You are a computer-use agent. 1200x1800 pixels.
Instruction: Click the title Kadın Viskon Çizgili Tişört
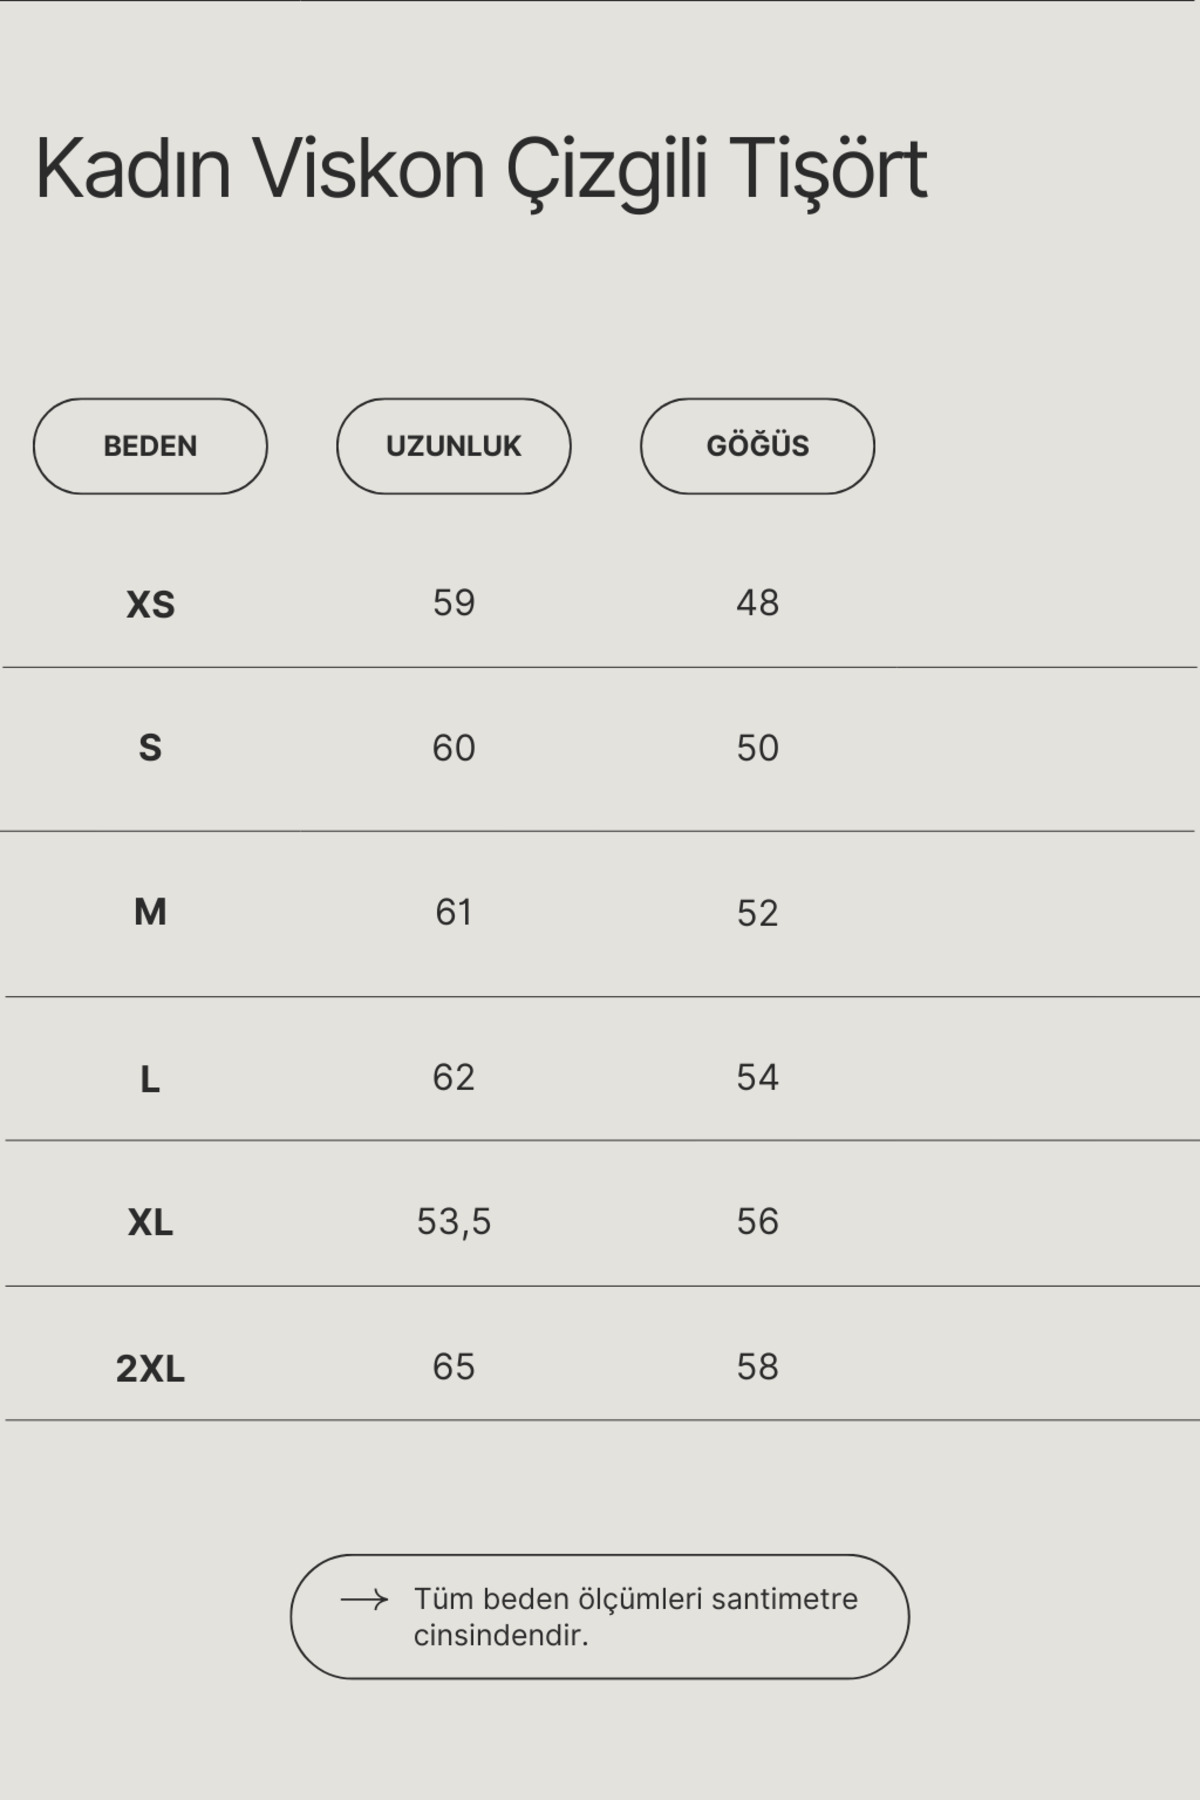point(481,169)
